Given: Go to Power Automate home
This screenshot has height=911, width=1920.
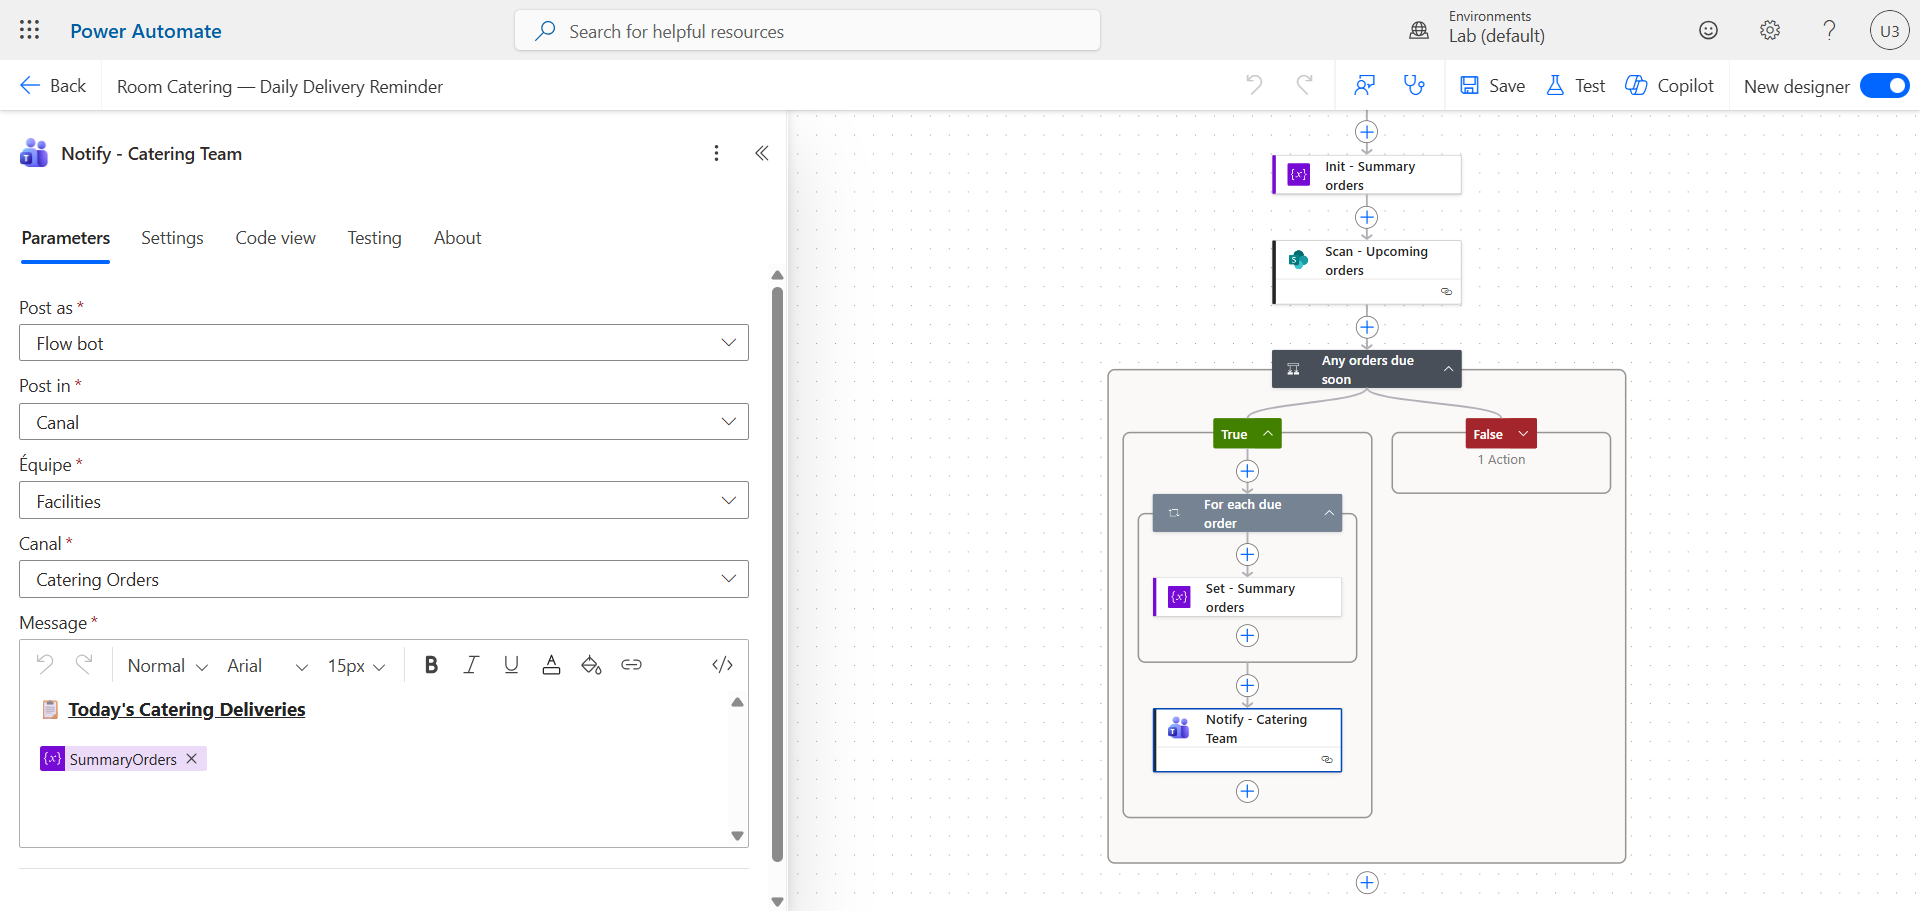Looking at the screenshot, I should click(x=146, y=31).
